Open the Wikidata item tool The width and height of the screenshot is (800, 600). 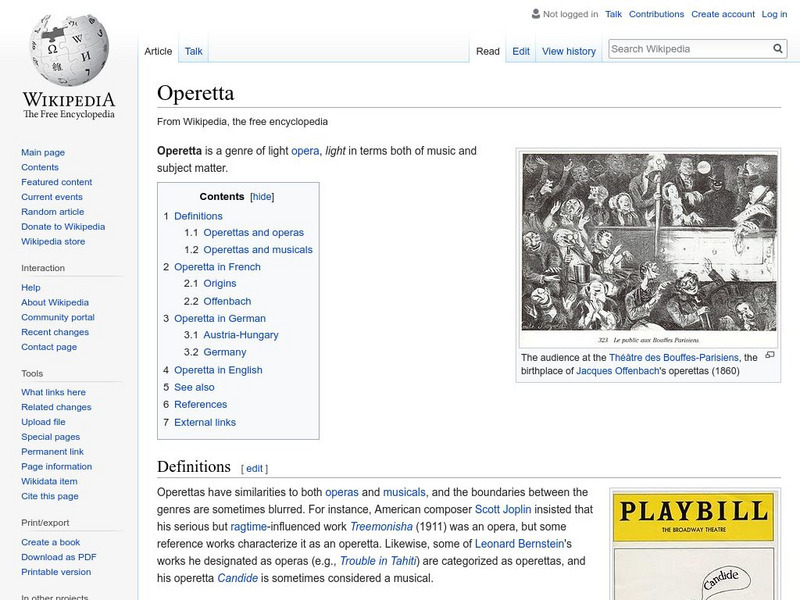pyautogui.click(x=51, y=481)
